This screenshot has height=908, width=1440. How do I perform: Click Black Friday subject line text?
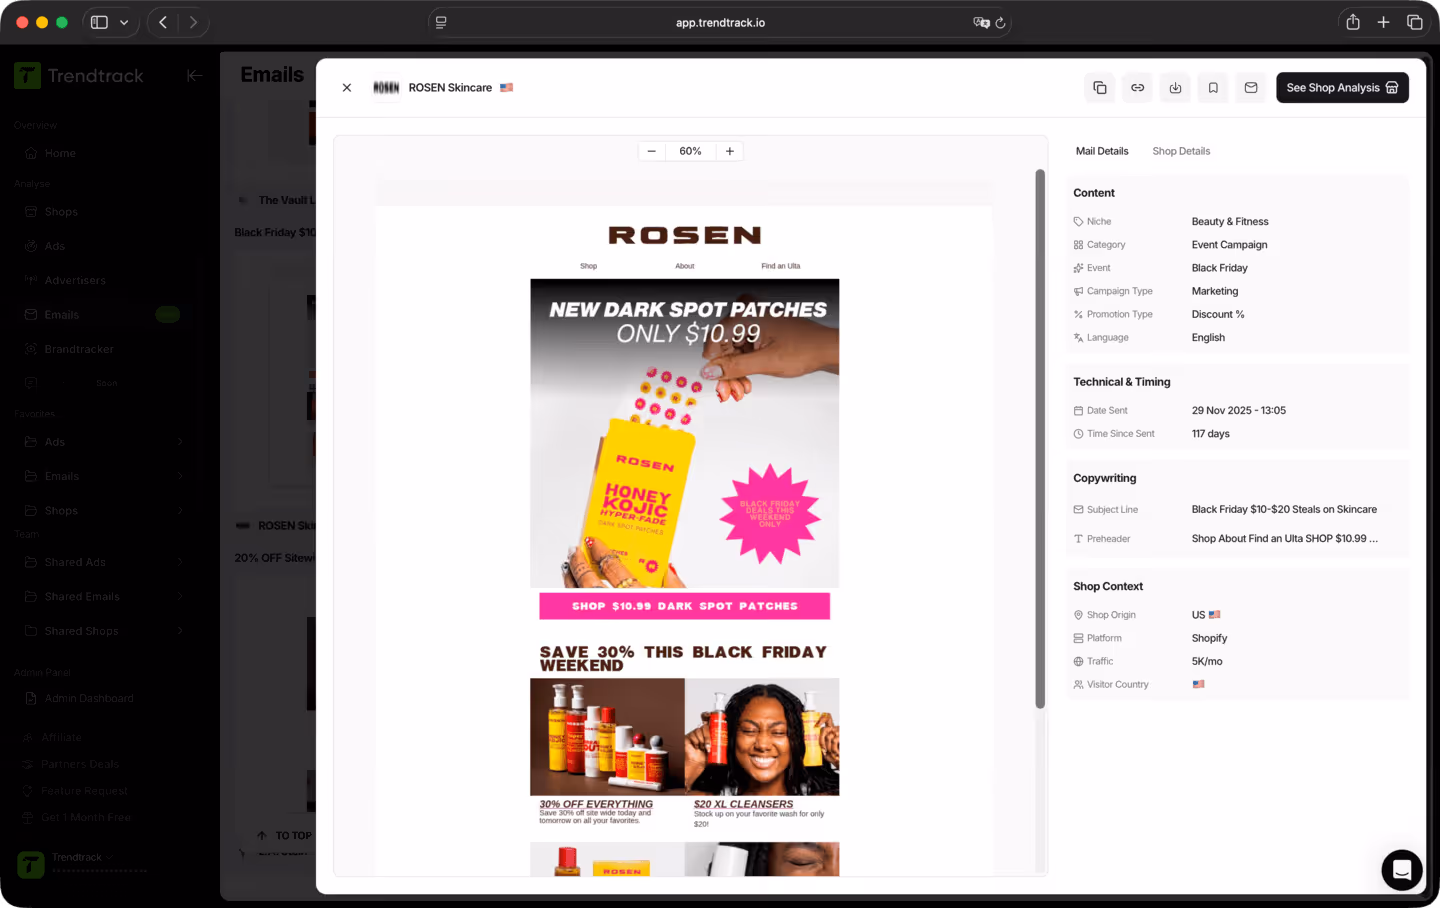(x=1284, y=509)
